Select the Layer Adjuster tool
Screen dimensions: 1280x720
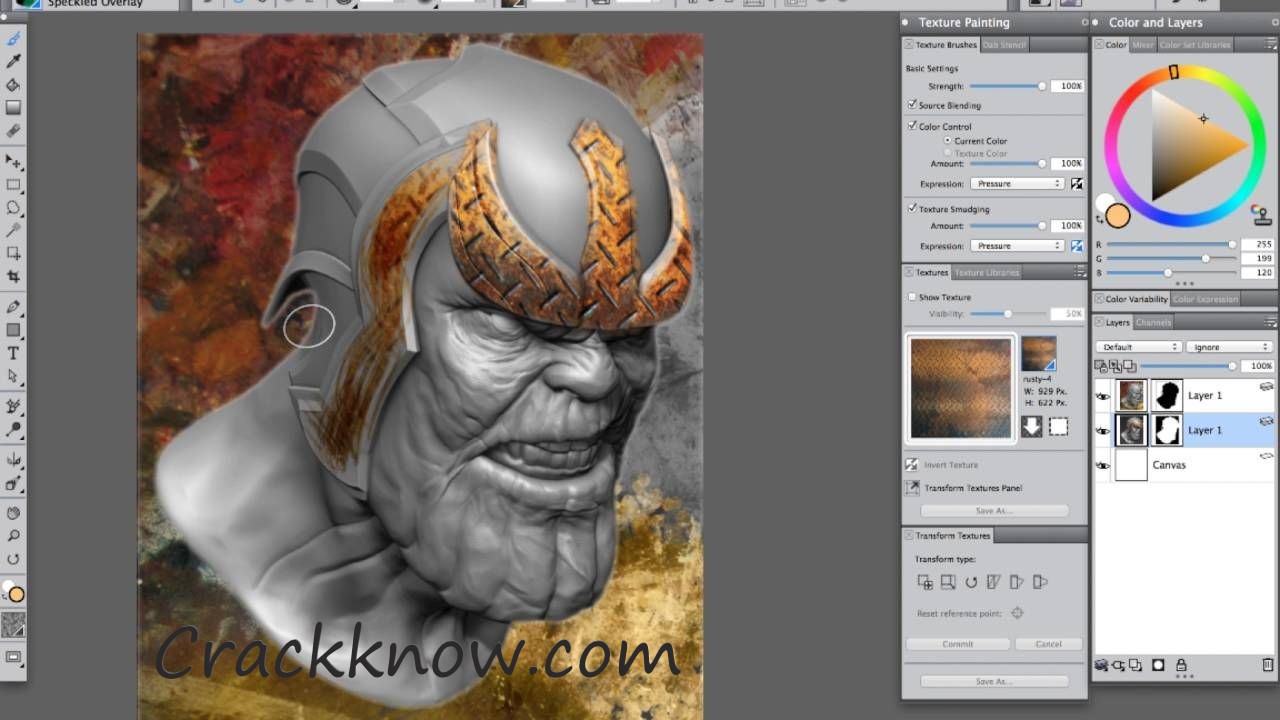(14, 161)
